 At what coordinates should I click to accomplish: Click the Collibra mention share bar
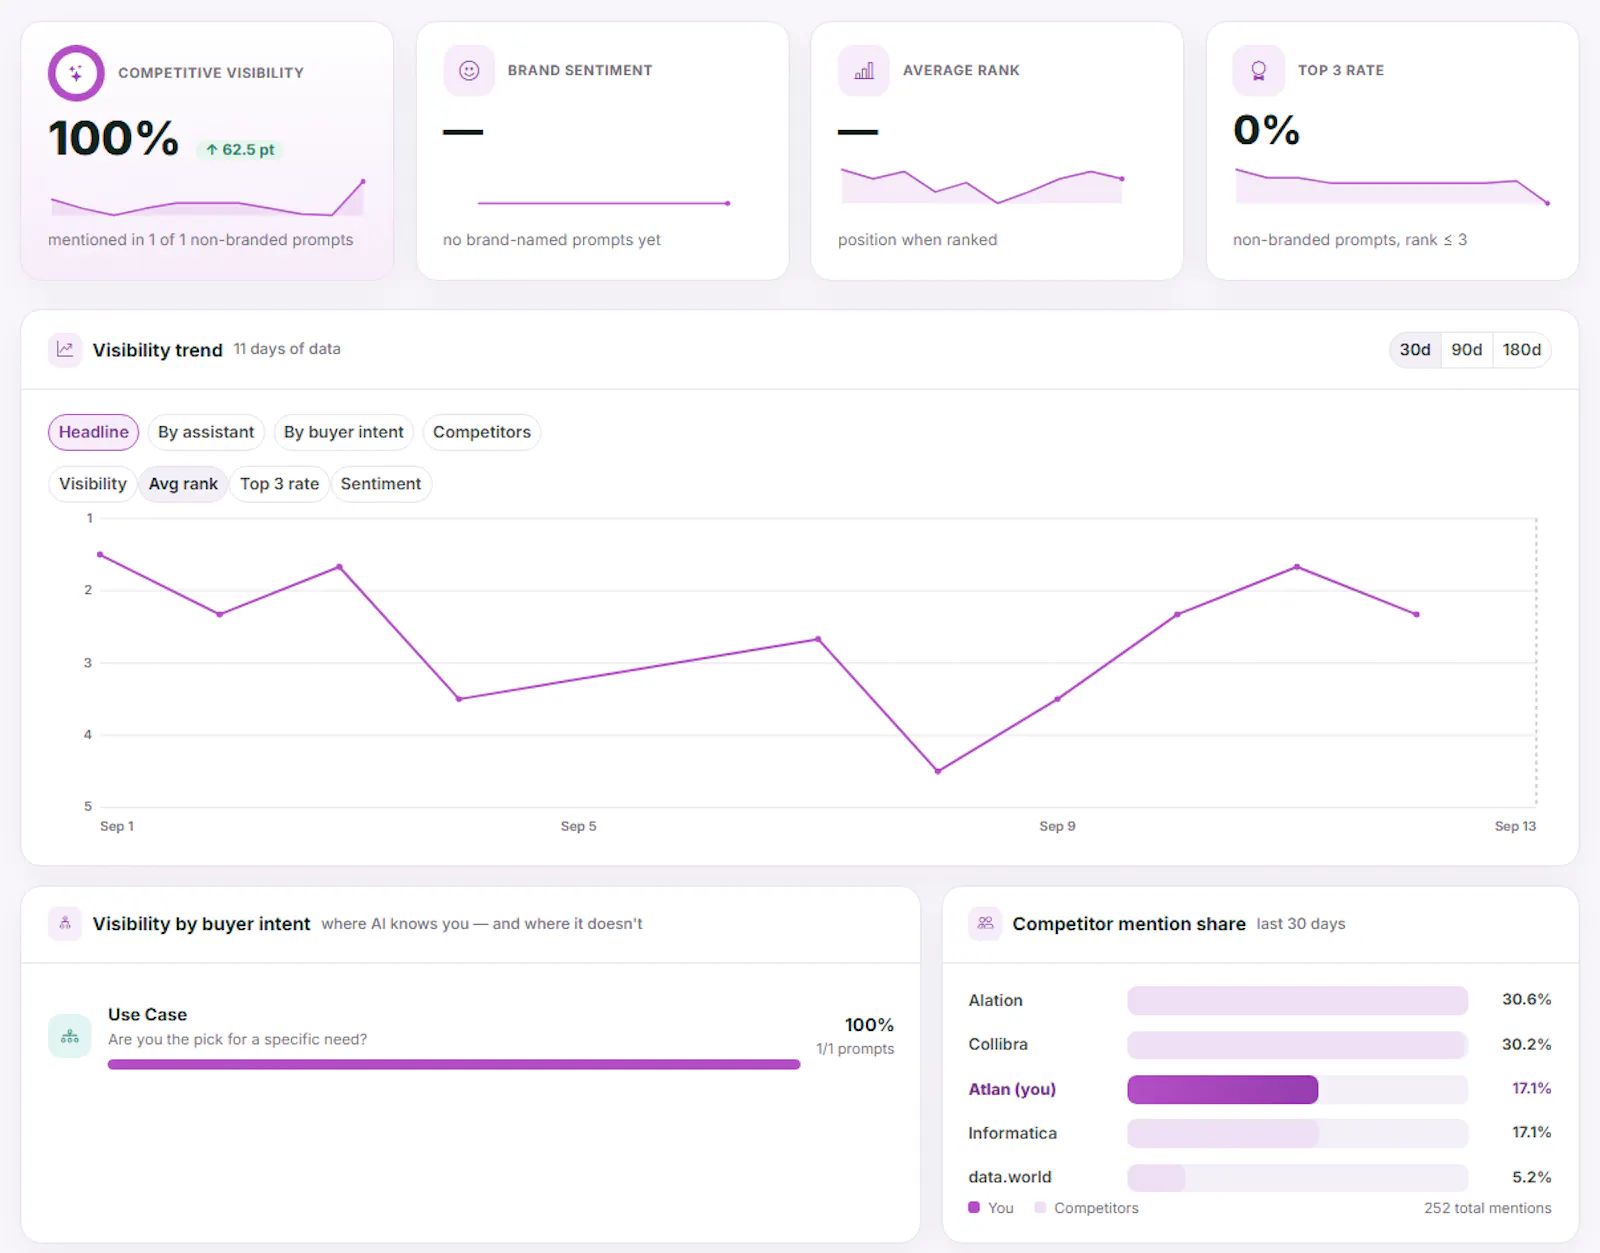[x=1296, y=1045]
